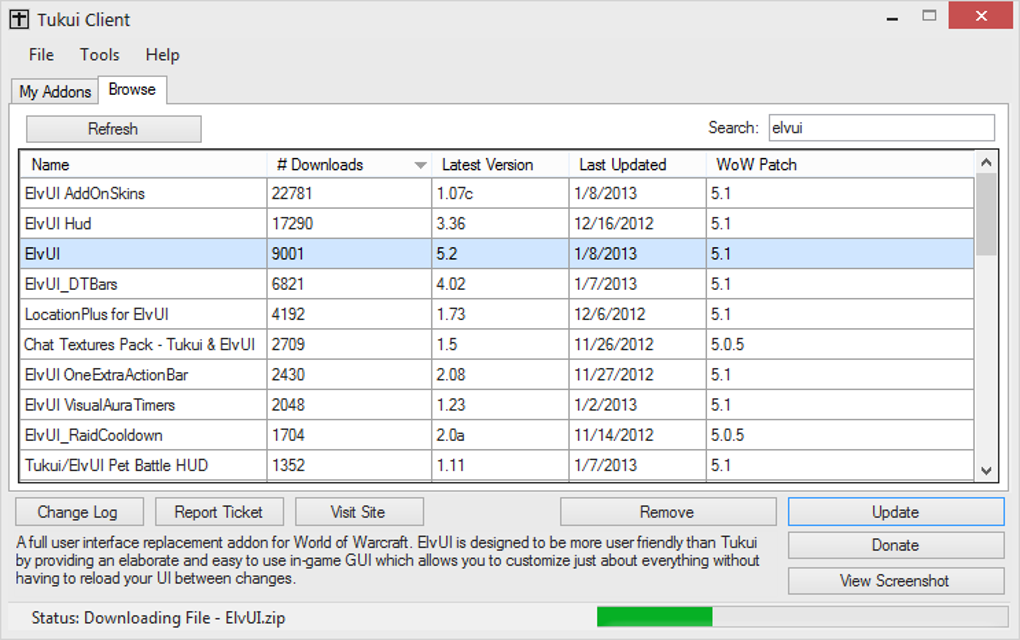Select the Browse tab
1020x640 pixels.
(132, 90)
